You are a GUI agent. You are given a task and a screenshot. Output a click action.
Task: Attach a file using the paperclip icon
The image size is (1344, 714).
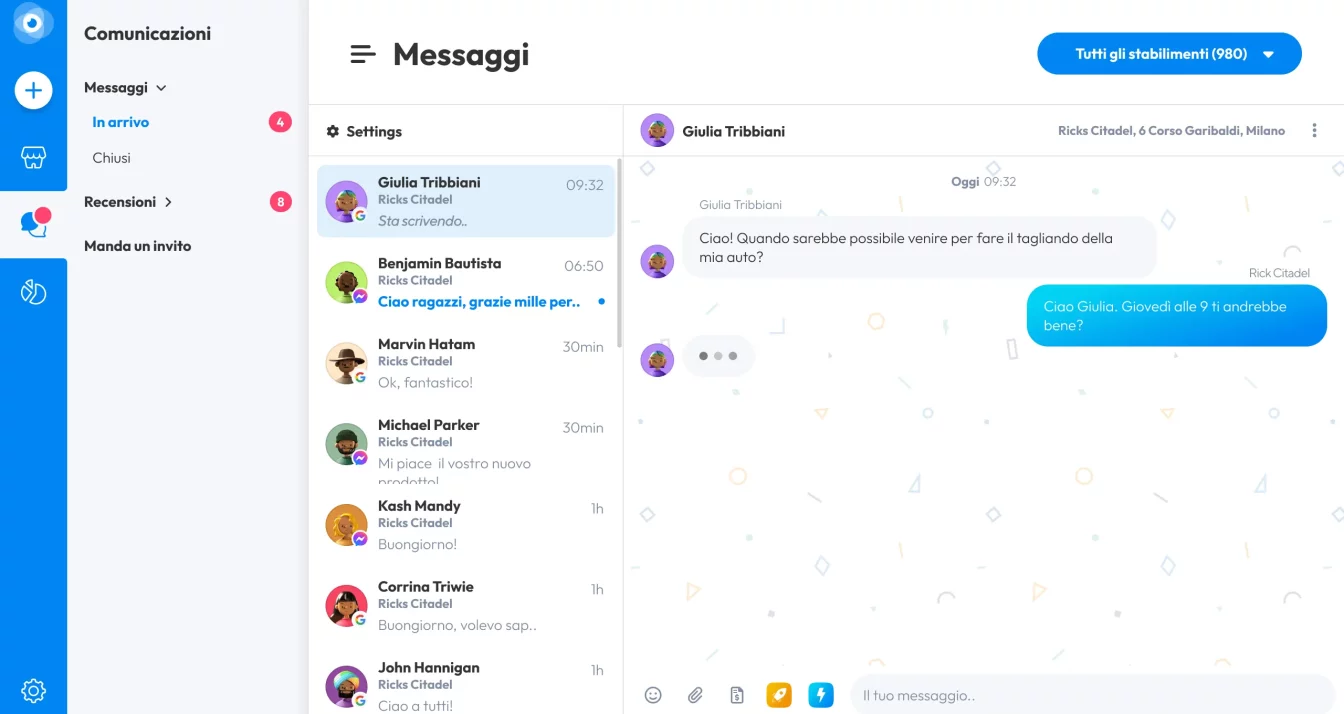695,695
